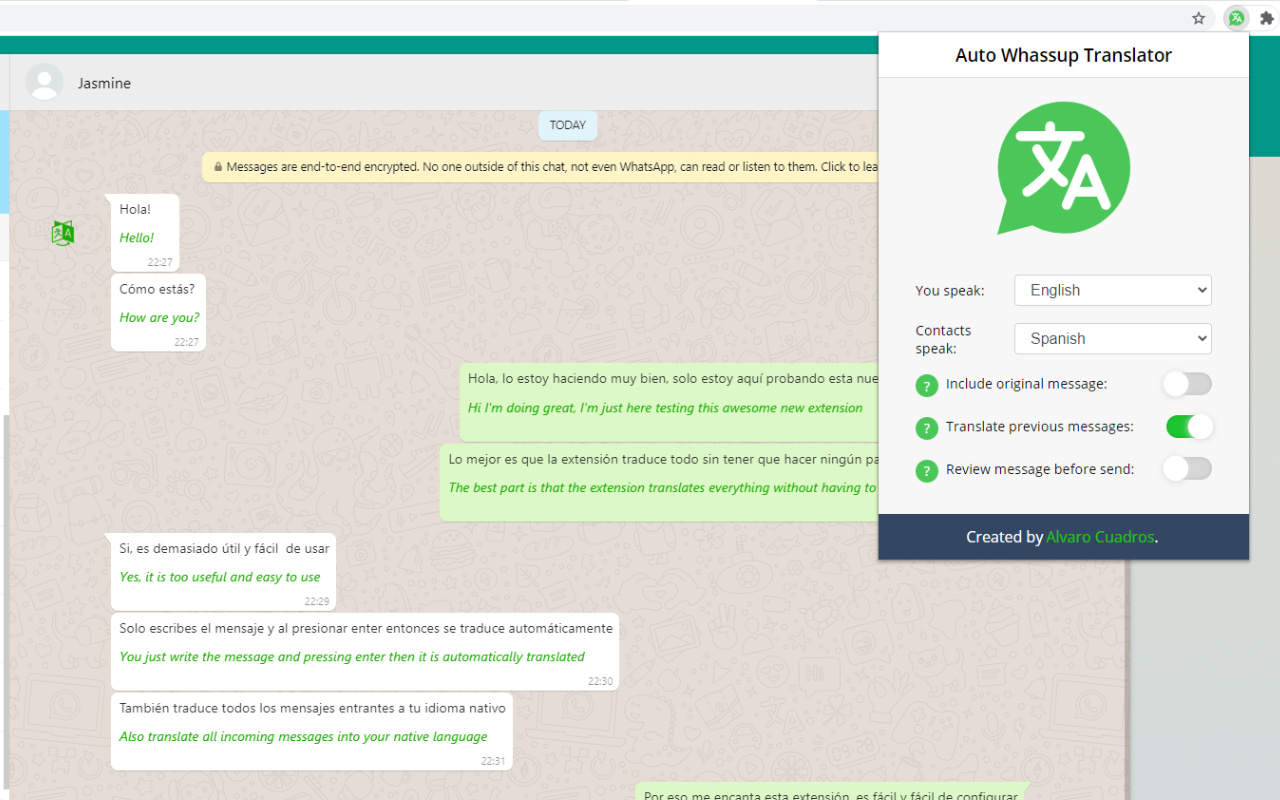Image resolution: width=1280 pixels, height=800 pixels.
Task: Click the translator icon beside the Hola message
Action: coord(62,232)
